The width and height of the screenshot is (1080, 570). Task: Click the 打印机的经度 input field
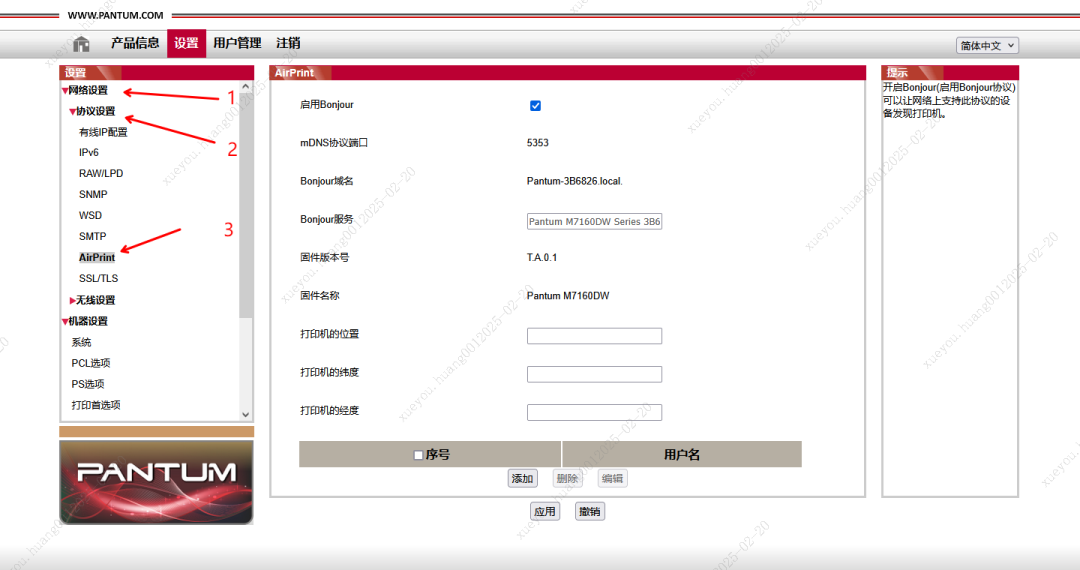tap(594, 412)
